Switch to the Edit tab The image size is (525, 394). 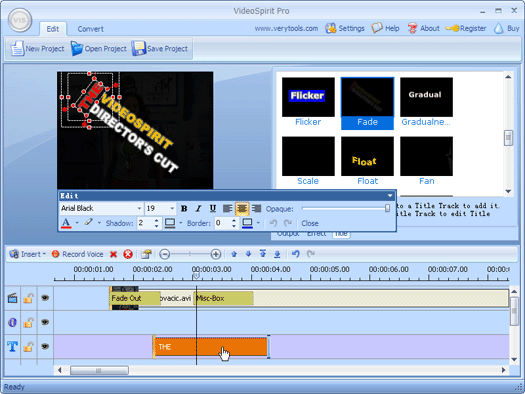pos(53,29)
